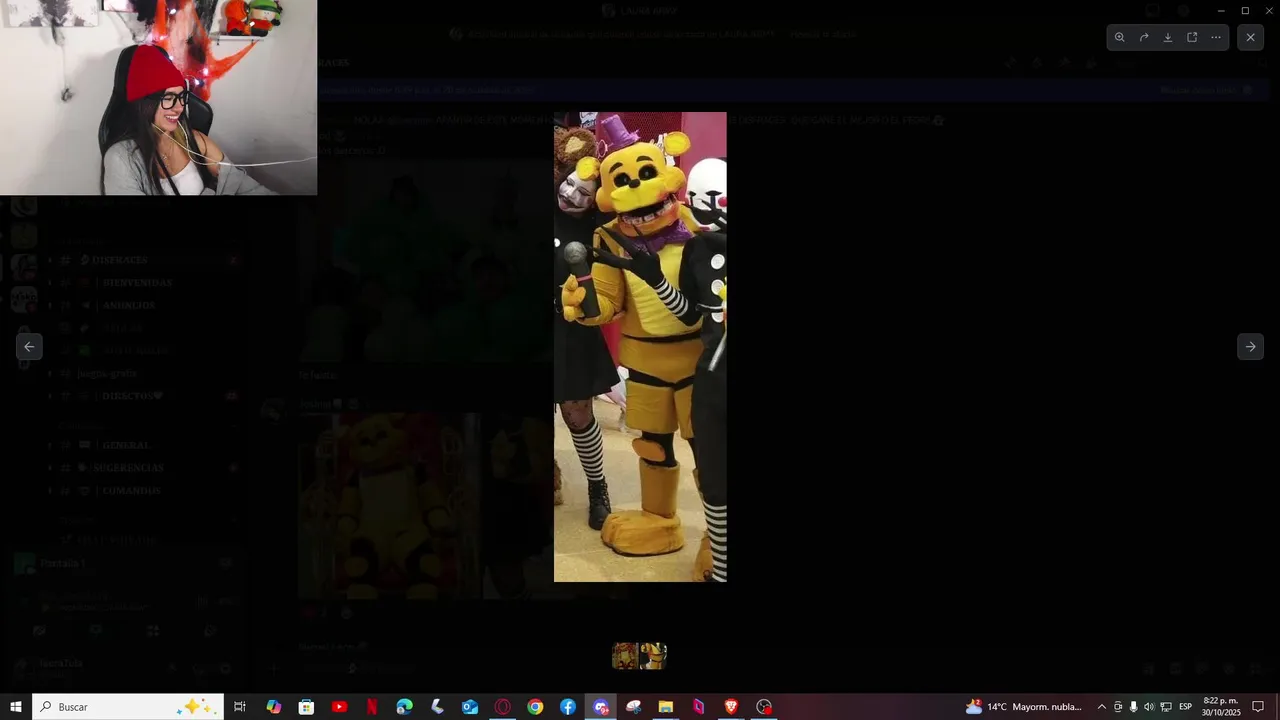Launch Copilot from the taskbar
1280x720 pixels.
[x=274, y=707]
